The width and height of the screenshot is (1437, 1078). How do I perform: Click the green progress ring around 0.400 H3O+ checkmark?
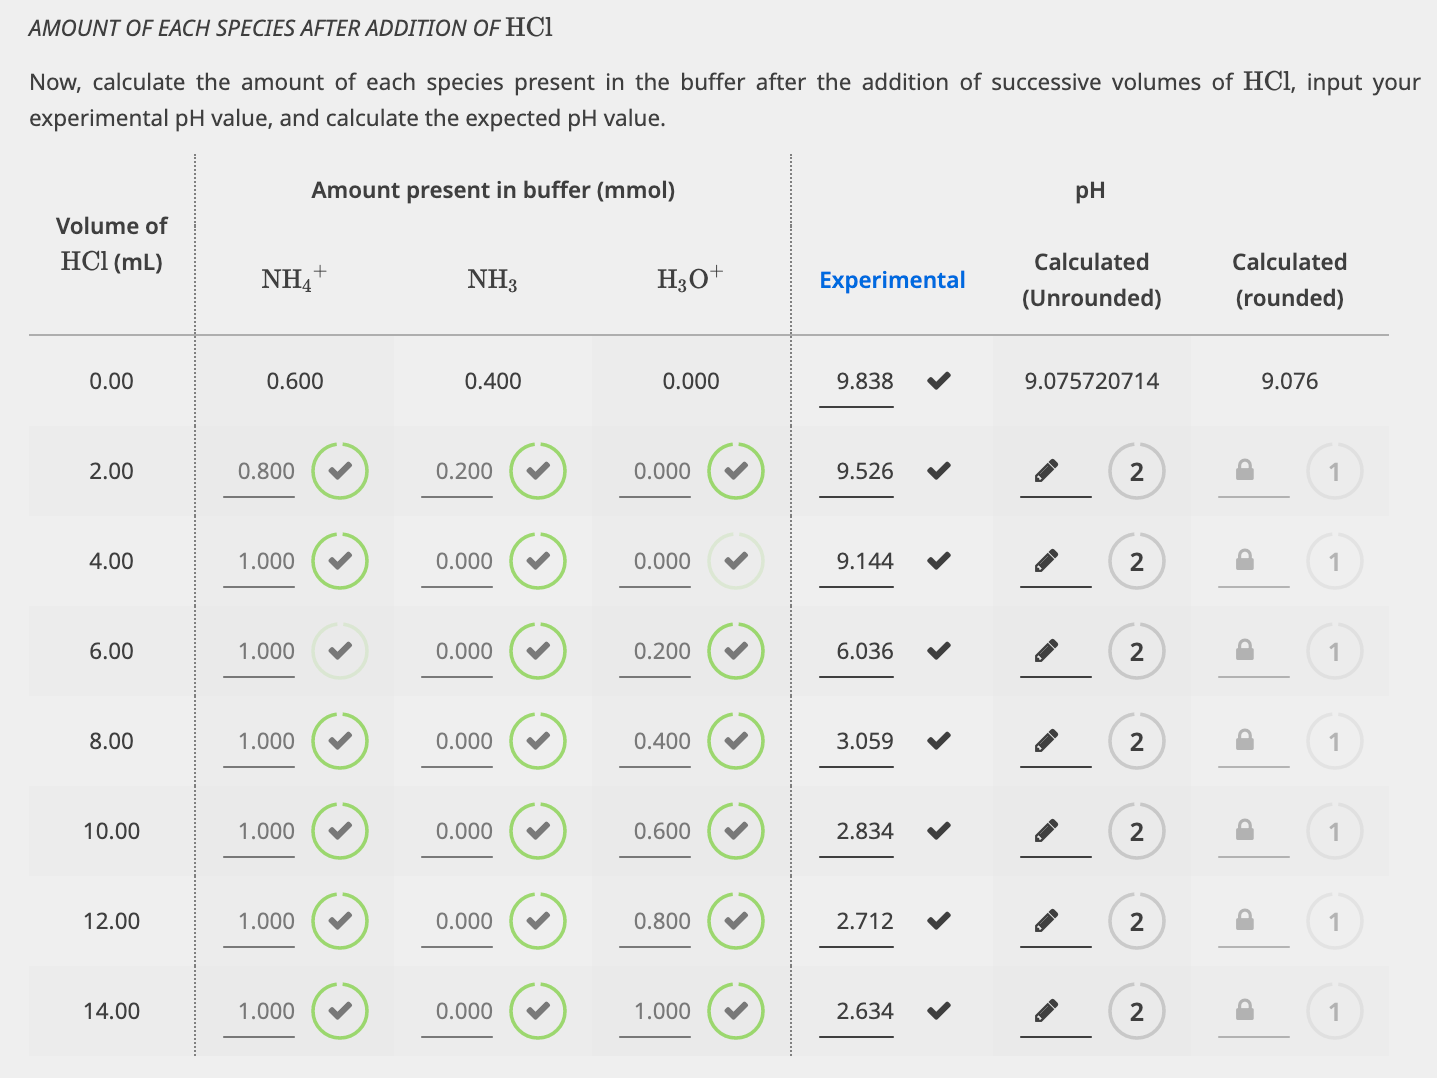736,740
